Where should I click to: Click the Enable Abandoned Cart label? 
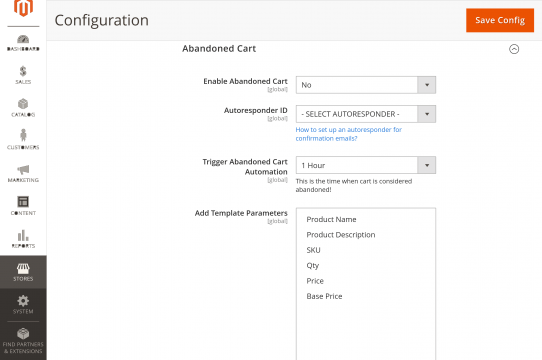pyautogui.click(x=245, y=81)
